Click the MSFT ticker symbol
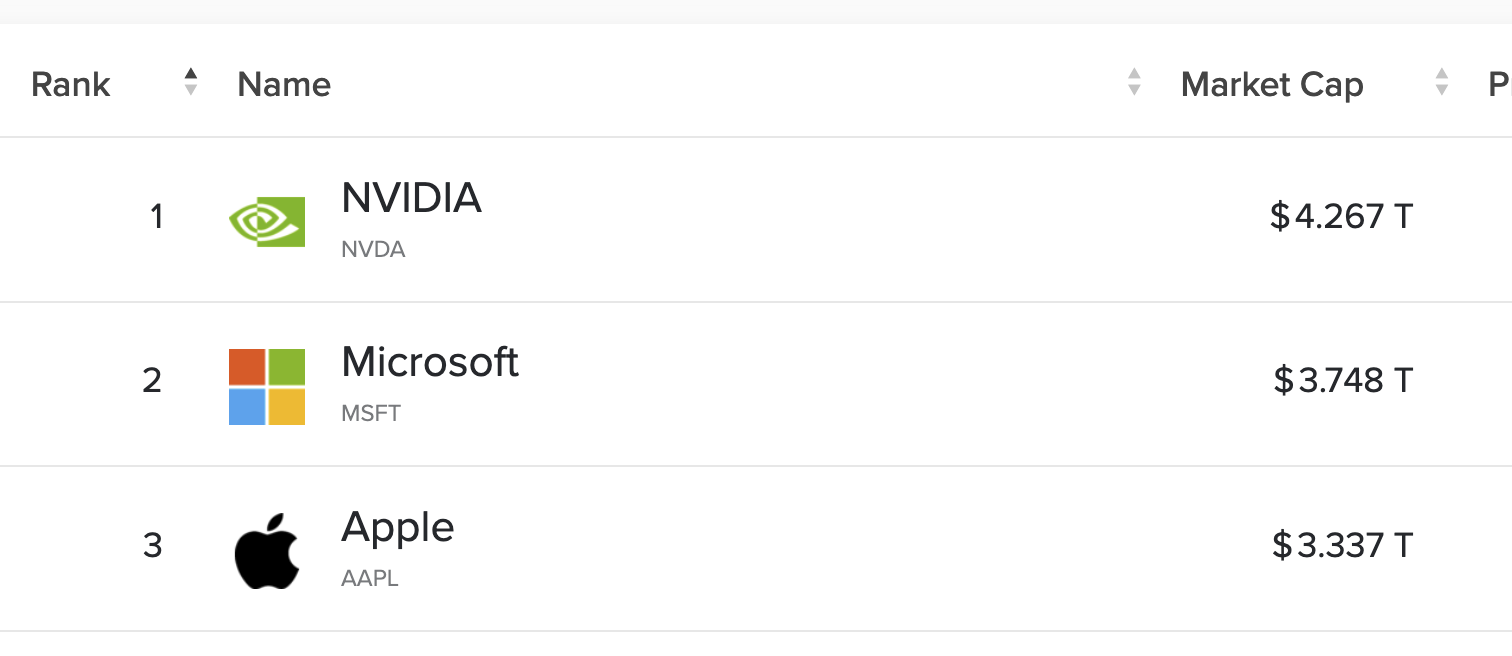This screenshot has height=656, width=1512. (x=371, y=414)
